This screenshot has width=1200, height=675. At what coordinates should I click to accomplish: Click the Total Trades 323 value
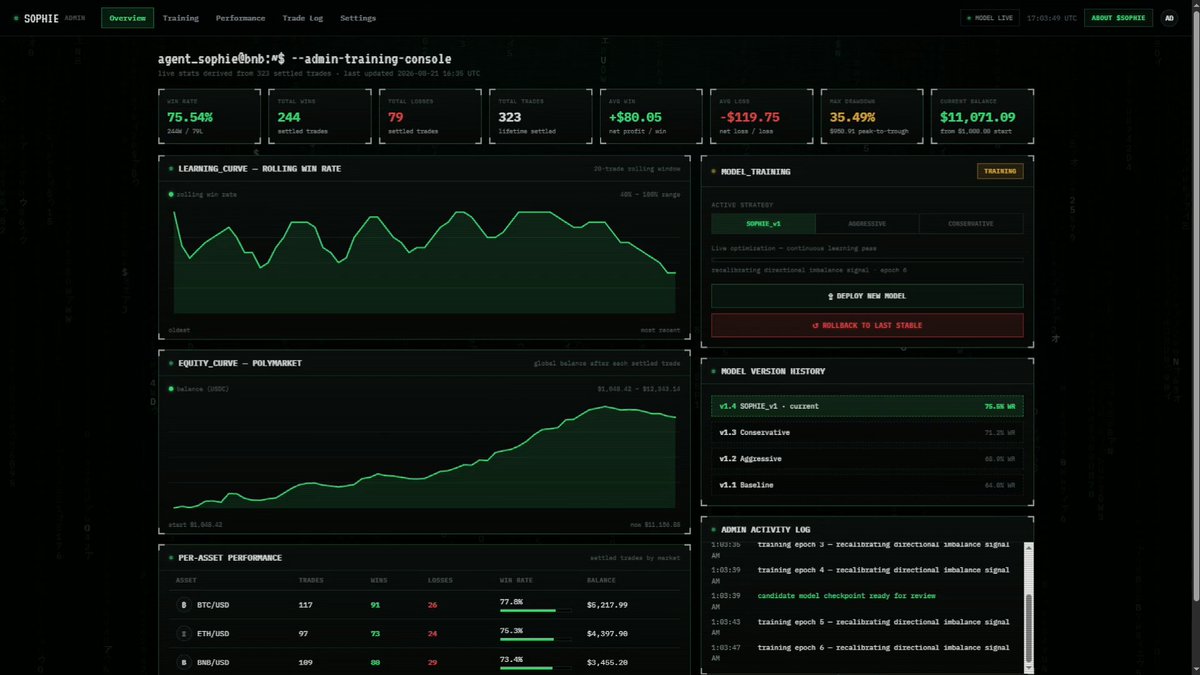click(x=510, y=117)
